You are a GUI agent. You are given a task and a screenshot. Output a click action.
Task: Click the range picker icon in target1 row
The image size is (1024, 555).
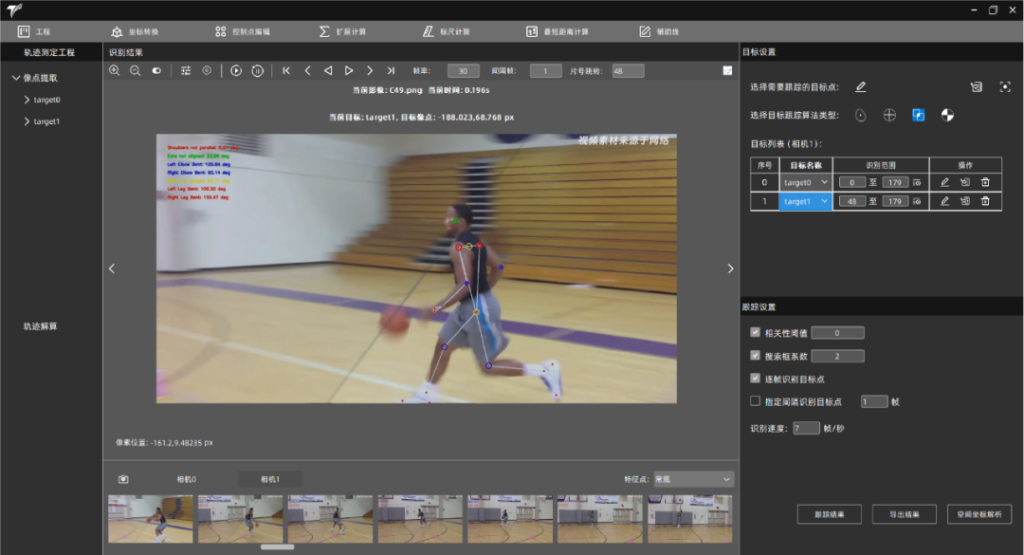coord(917,201)
